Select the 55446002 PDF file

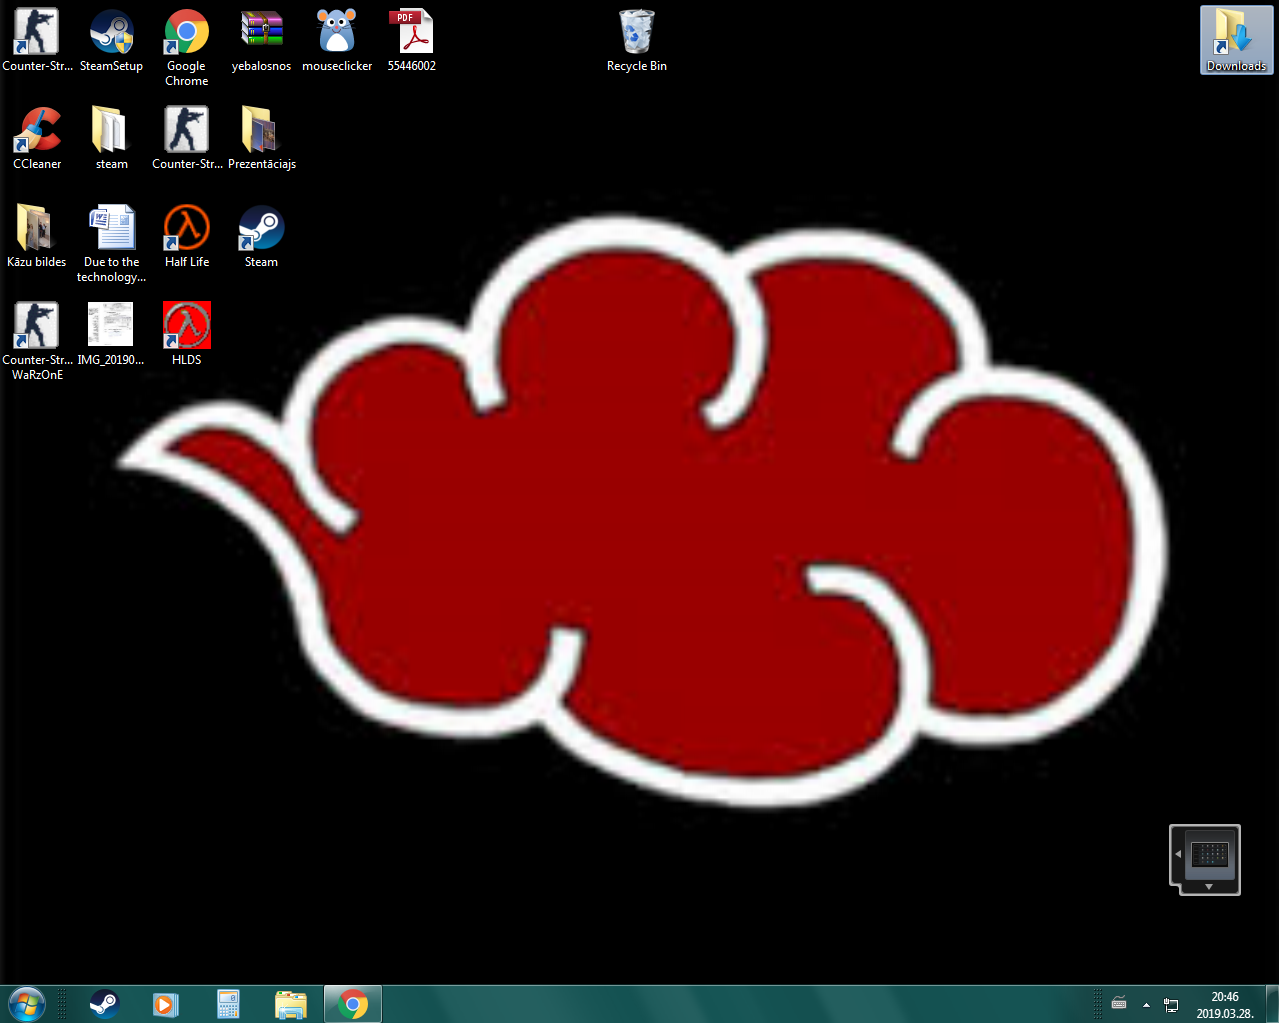point(412,41)
